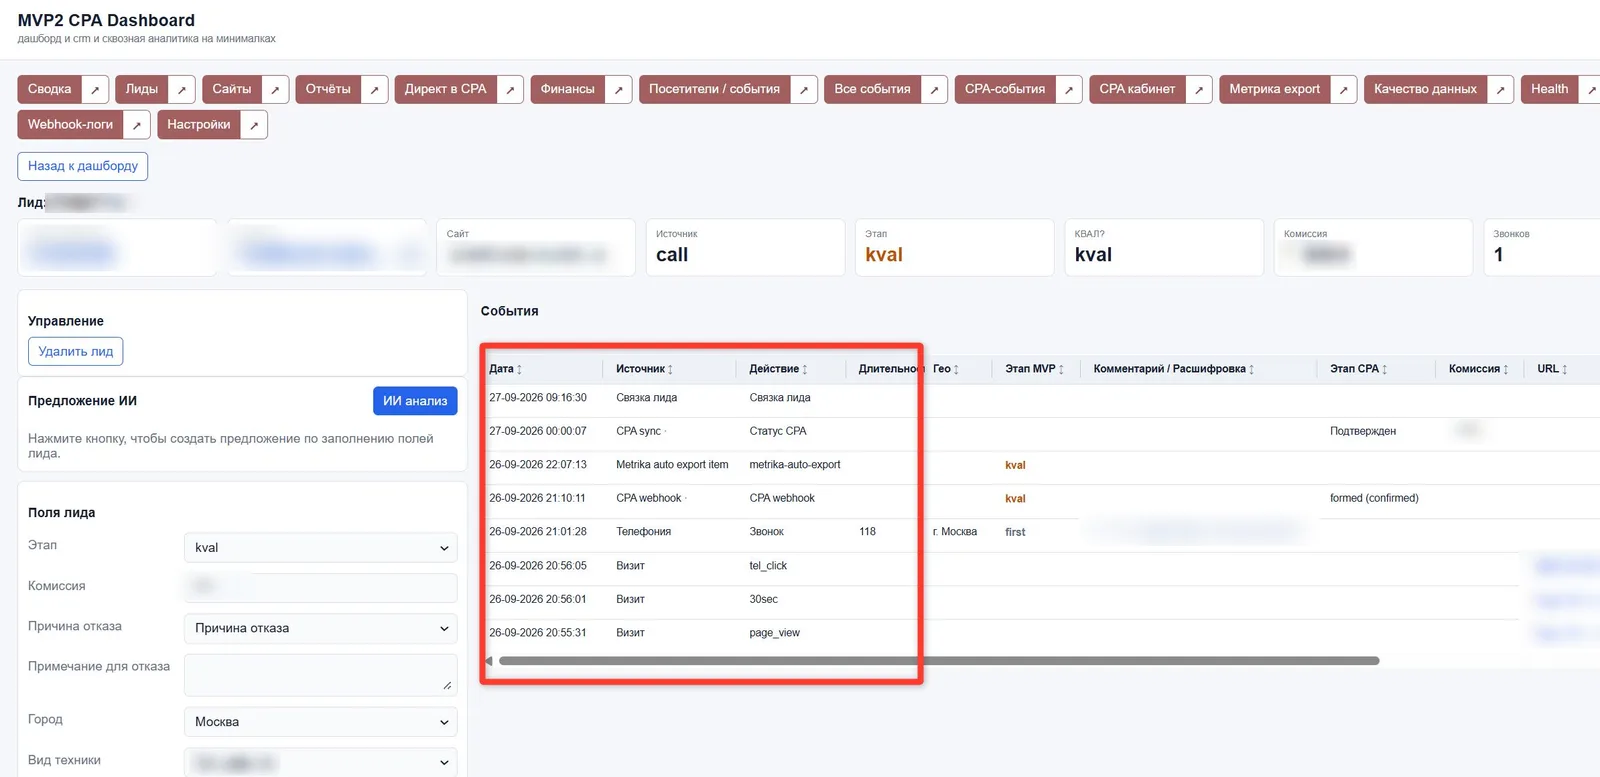The height and width of the screenshot is (777, 1600).
Task: Click the arrow icon beside Webhook-логи
Action: 137,125
